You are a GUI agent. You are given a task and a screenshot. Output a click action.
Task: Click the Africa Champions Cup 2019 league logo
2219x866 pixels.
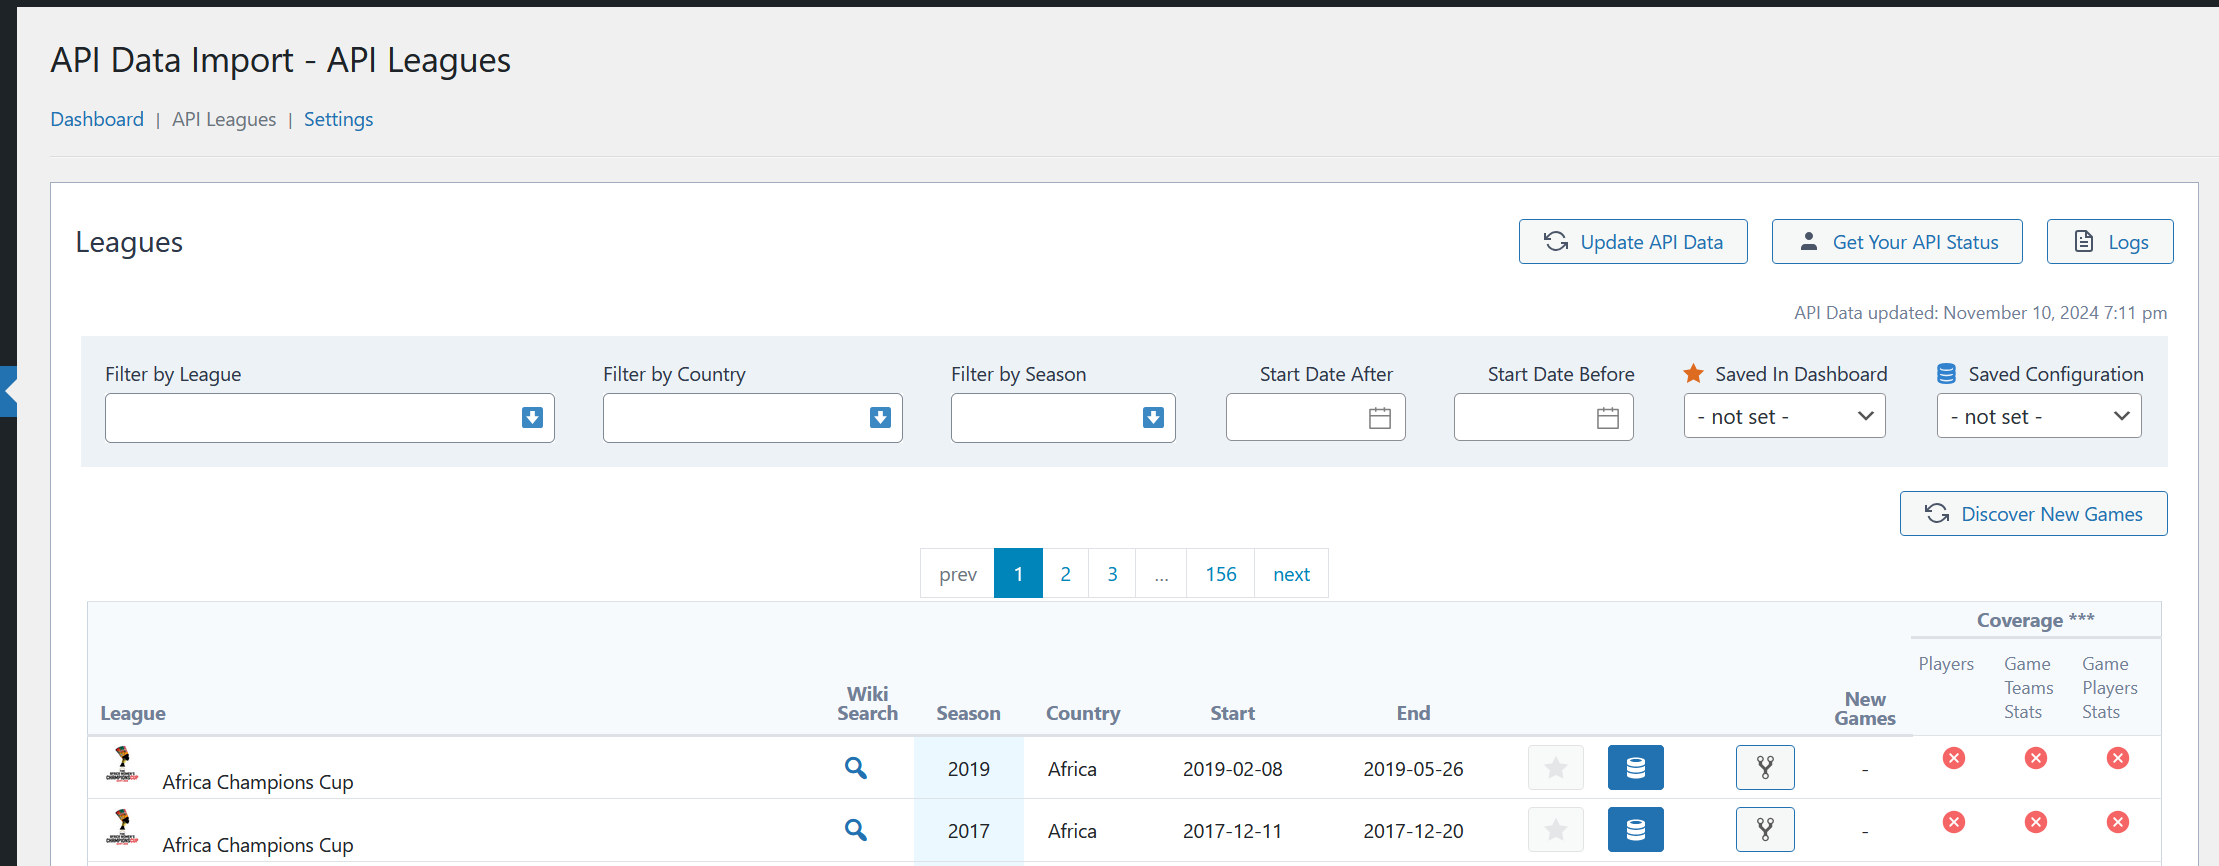122,763
